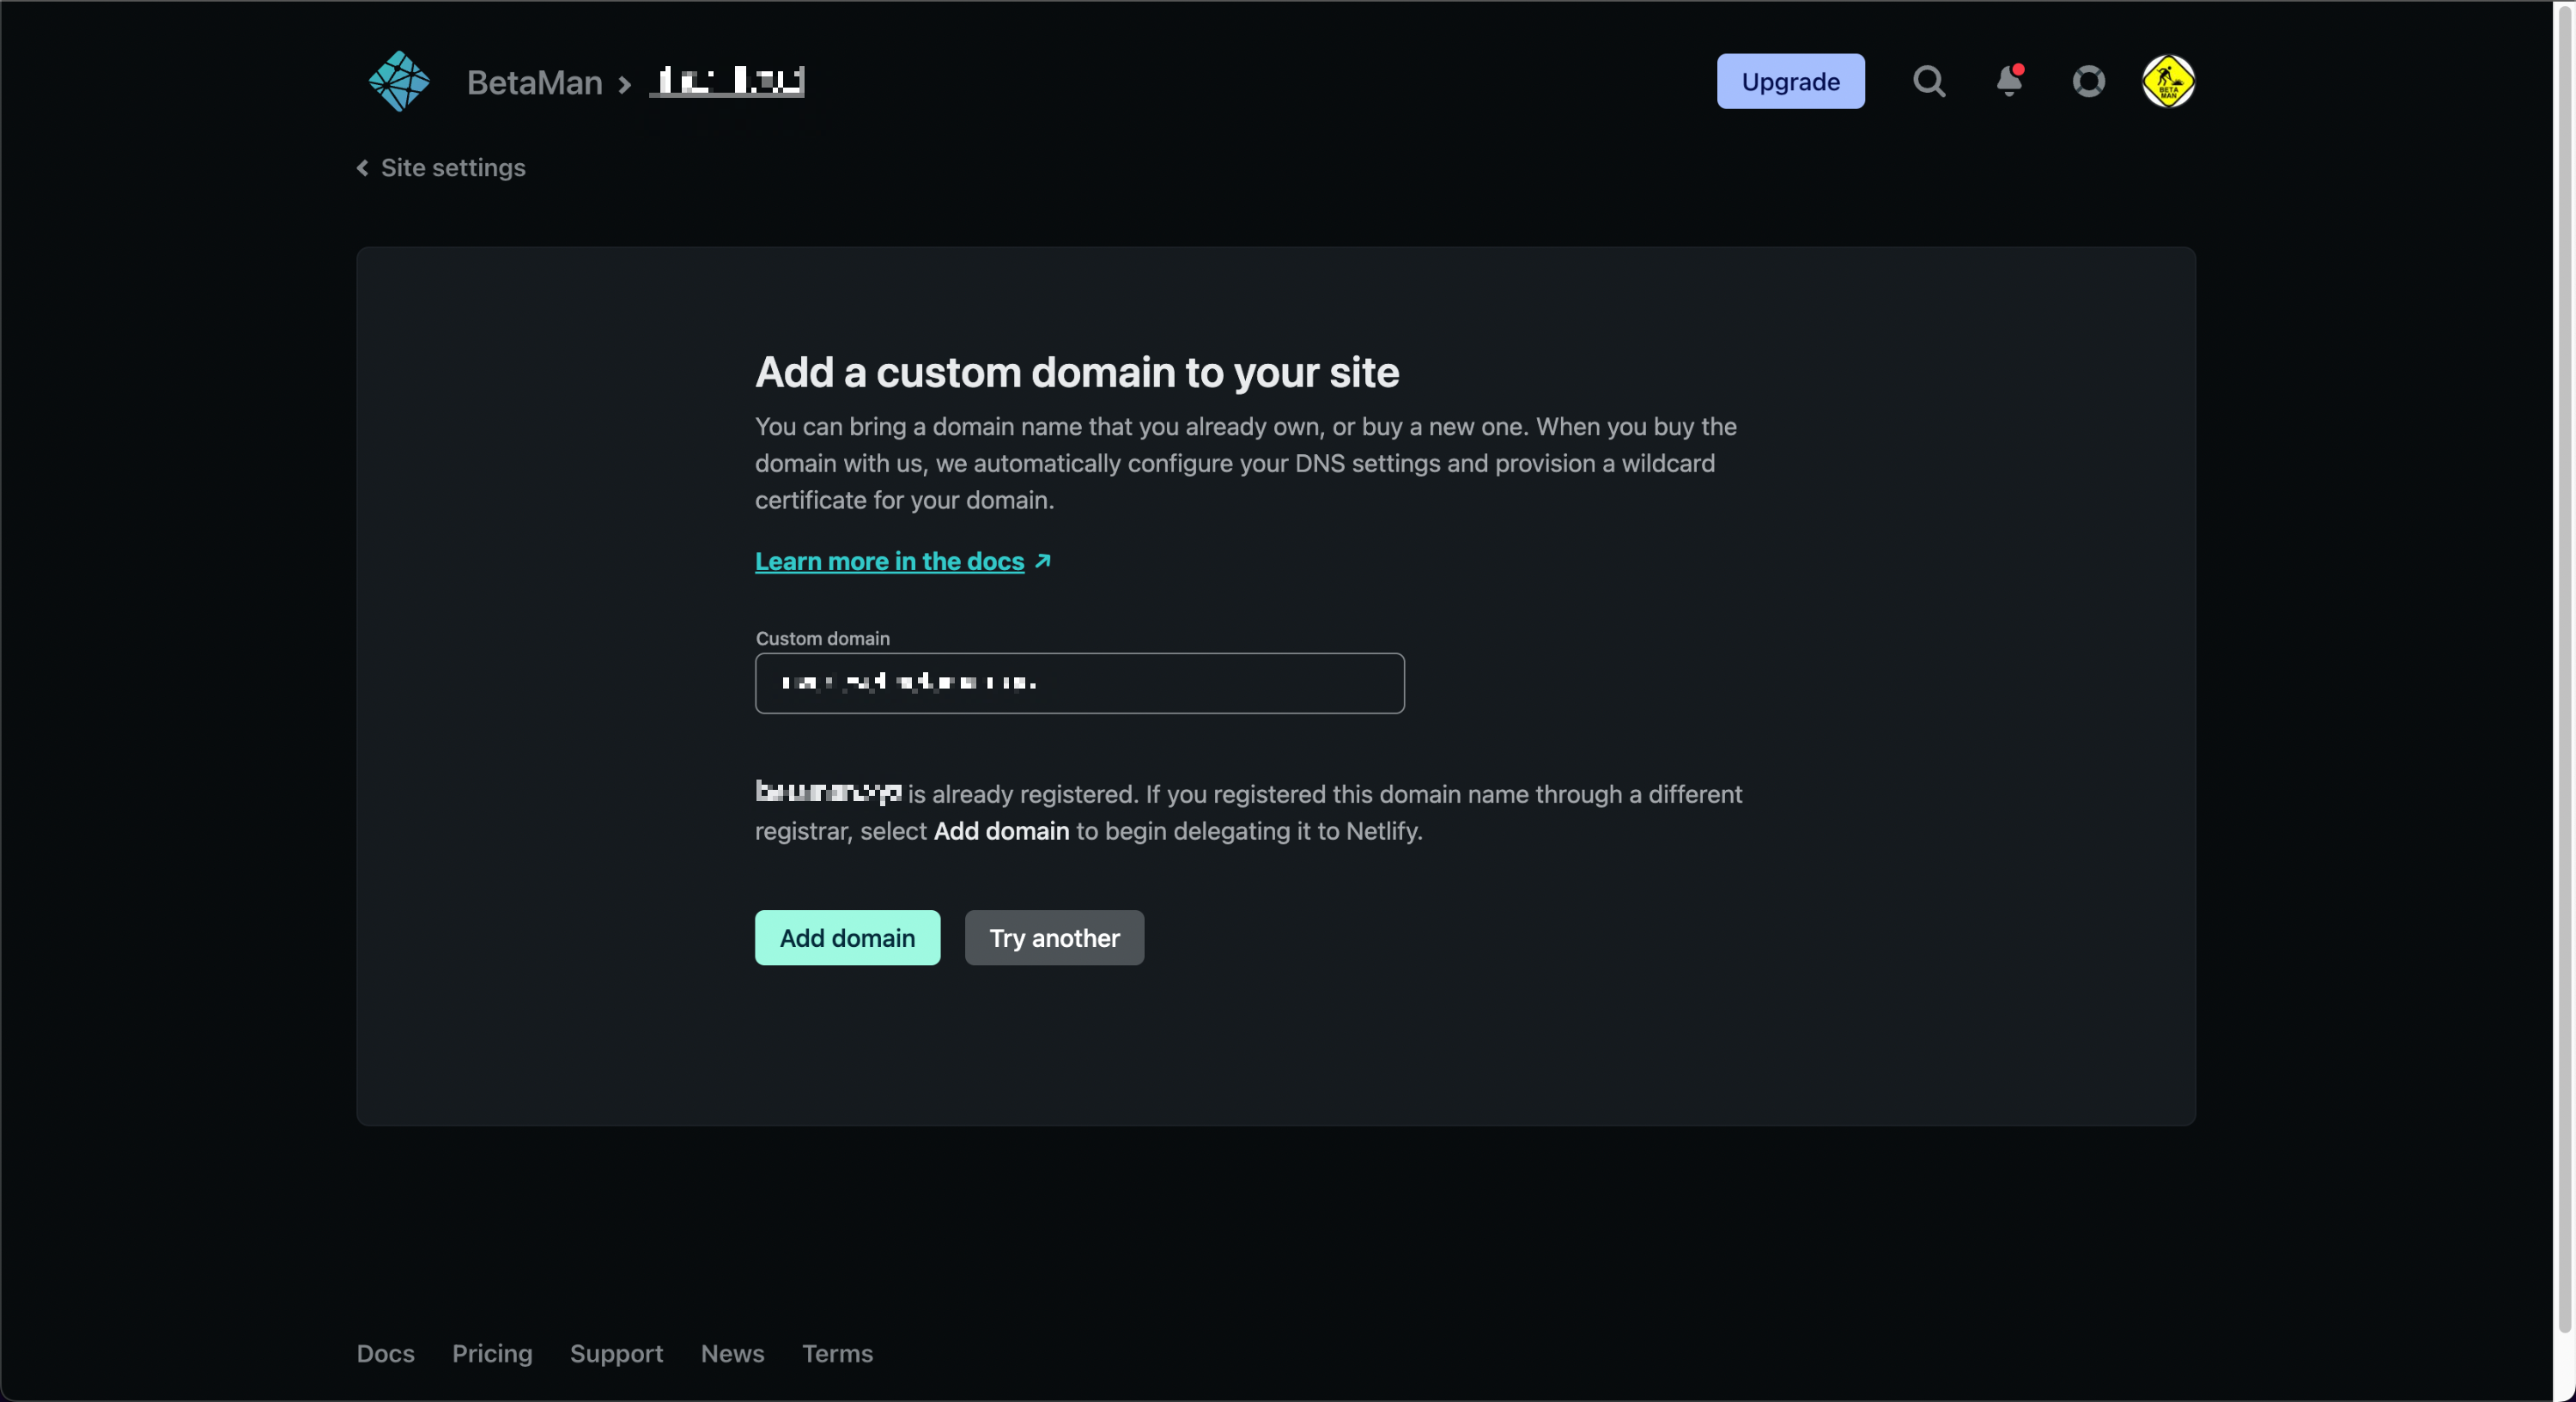Focus the Custom domain text field
This screenshot has height=1402, width=2576.
point(1079,683)
